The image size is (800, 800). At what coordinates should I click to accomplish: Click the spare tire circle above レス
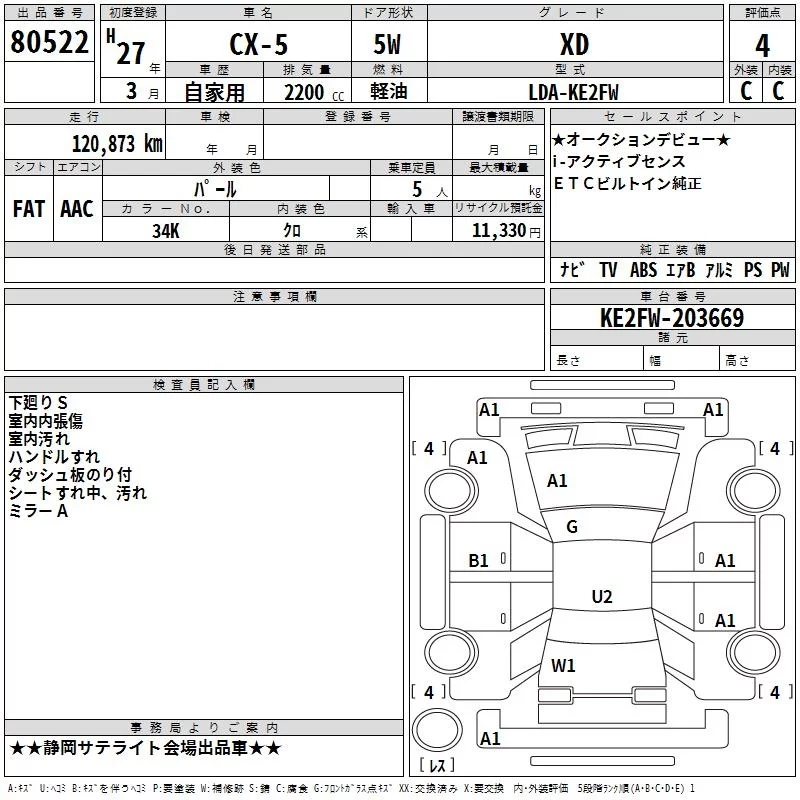point(437,730)
